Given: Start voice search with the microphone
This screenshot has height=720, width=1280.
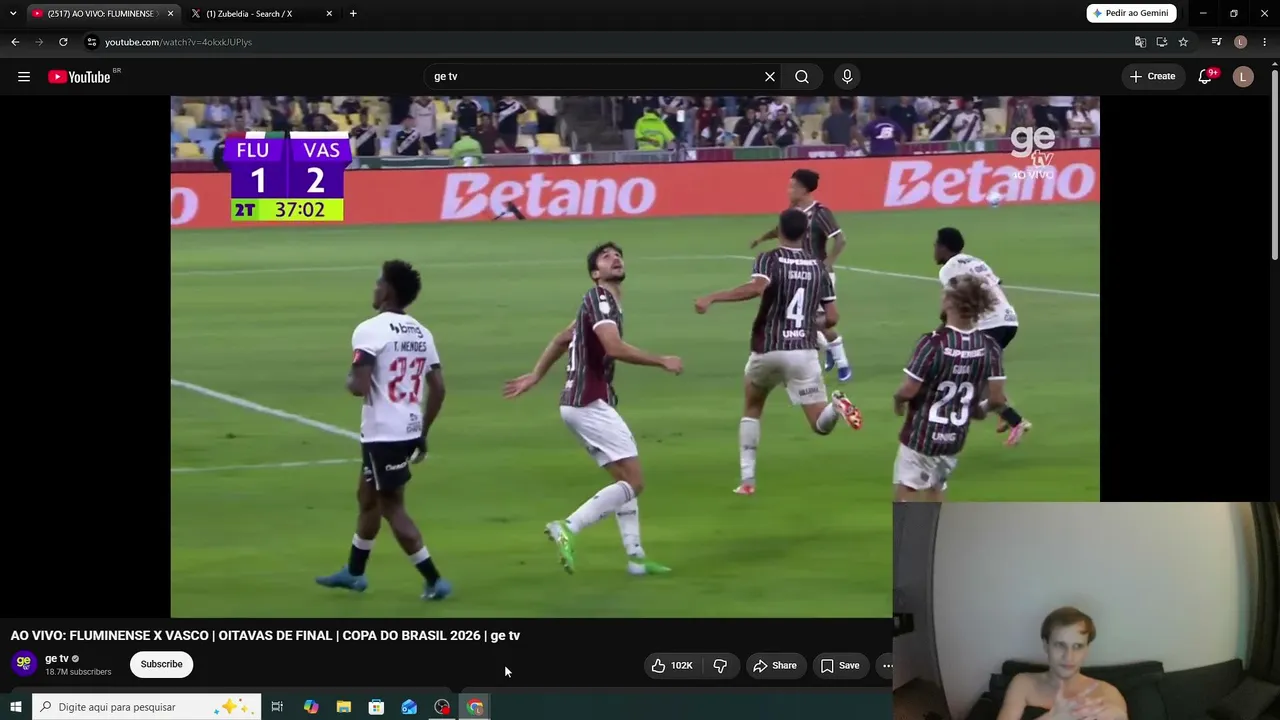Looking at the screenshot, I should (847, 77).
